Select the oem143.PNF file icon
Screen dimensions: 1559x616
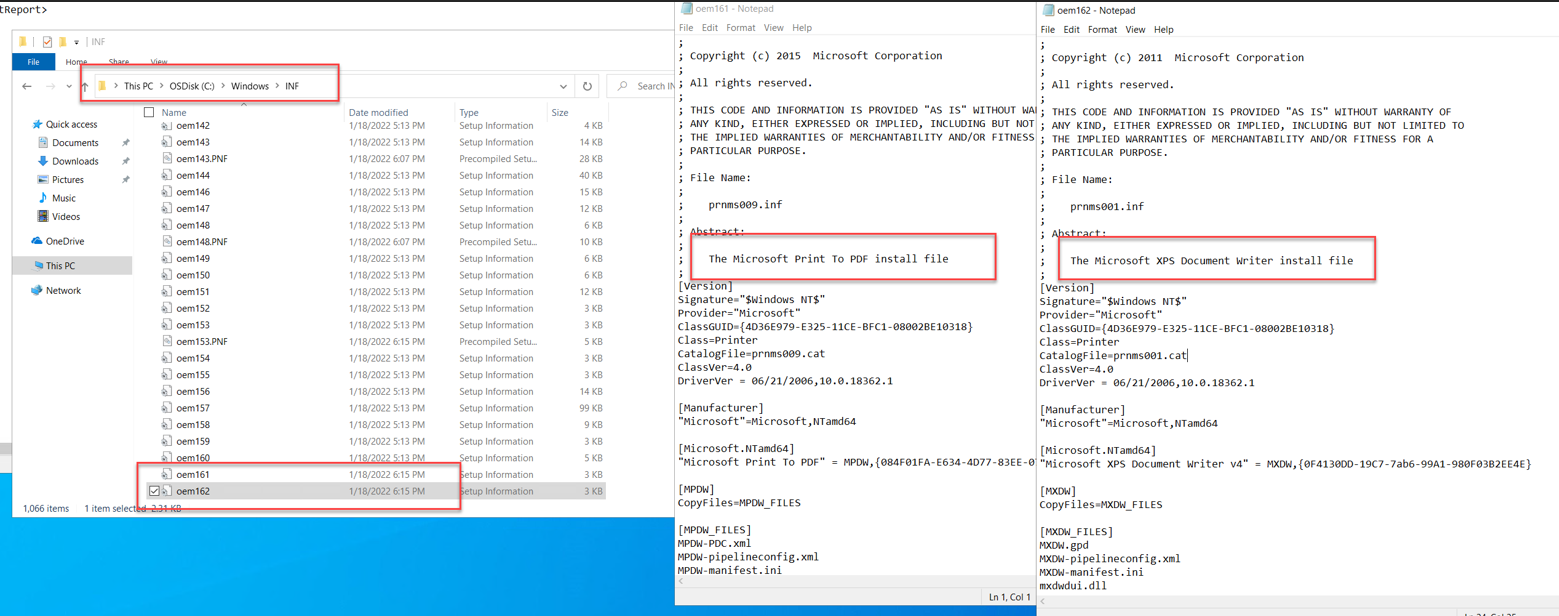click(x=167, y=159)
